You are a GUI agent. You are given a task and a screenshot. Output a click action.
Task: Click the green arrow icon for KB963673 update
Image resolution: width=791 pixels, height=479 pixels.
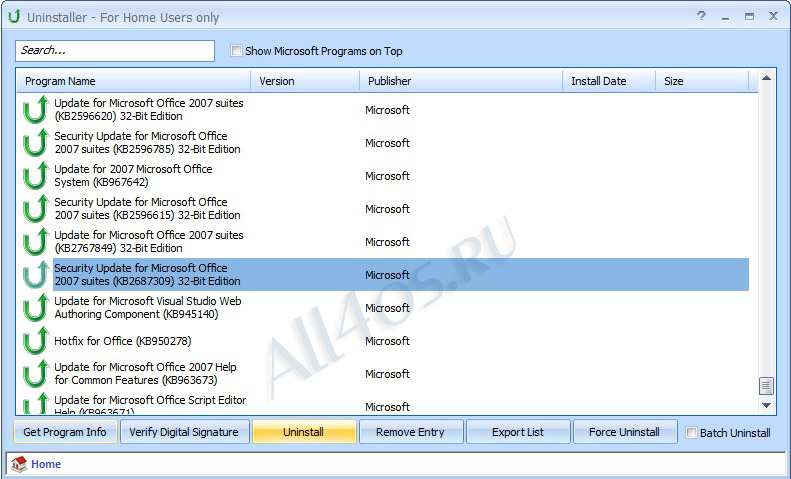[x=36, y=374]
